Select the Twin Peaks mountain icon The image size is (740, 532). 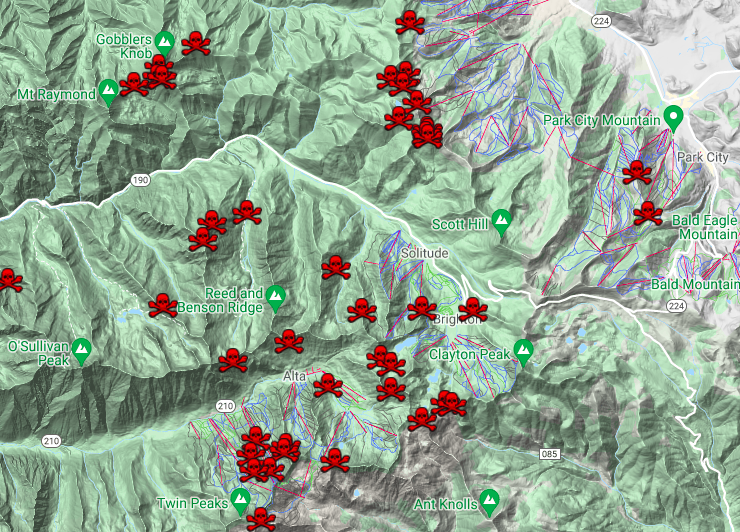coord(241,498)
